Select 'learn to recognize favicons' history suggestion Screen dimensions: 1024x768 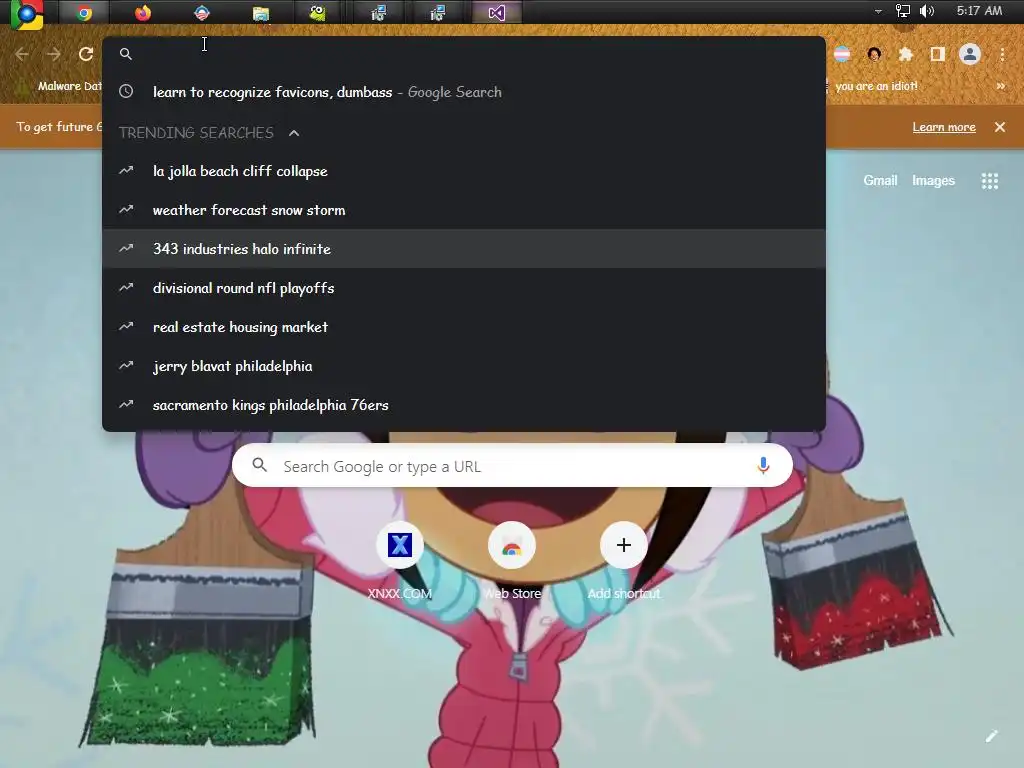pos(464,92)
